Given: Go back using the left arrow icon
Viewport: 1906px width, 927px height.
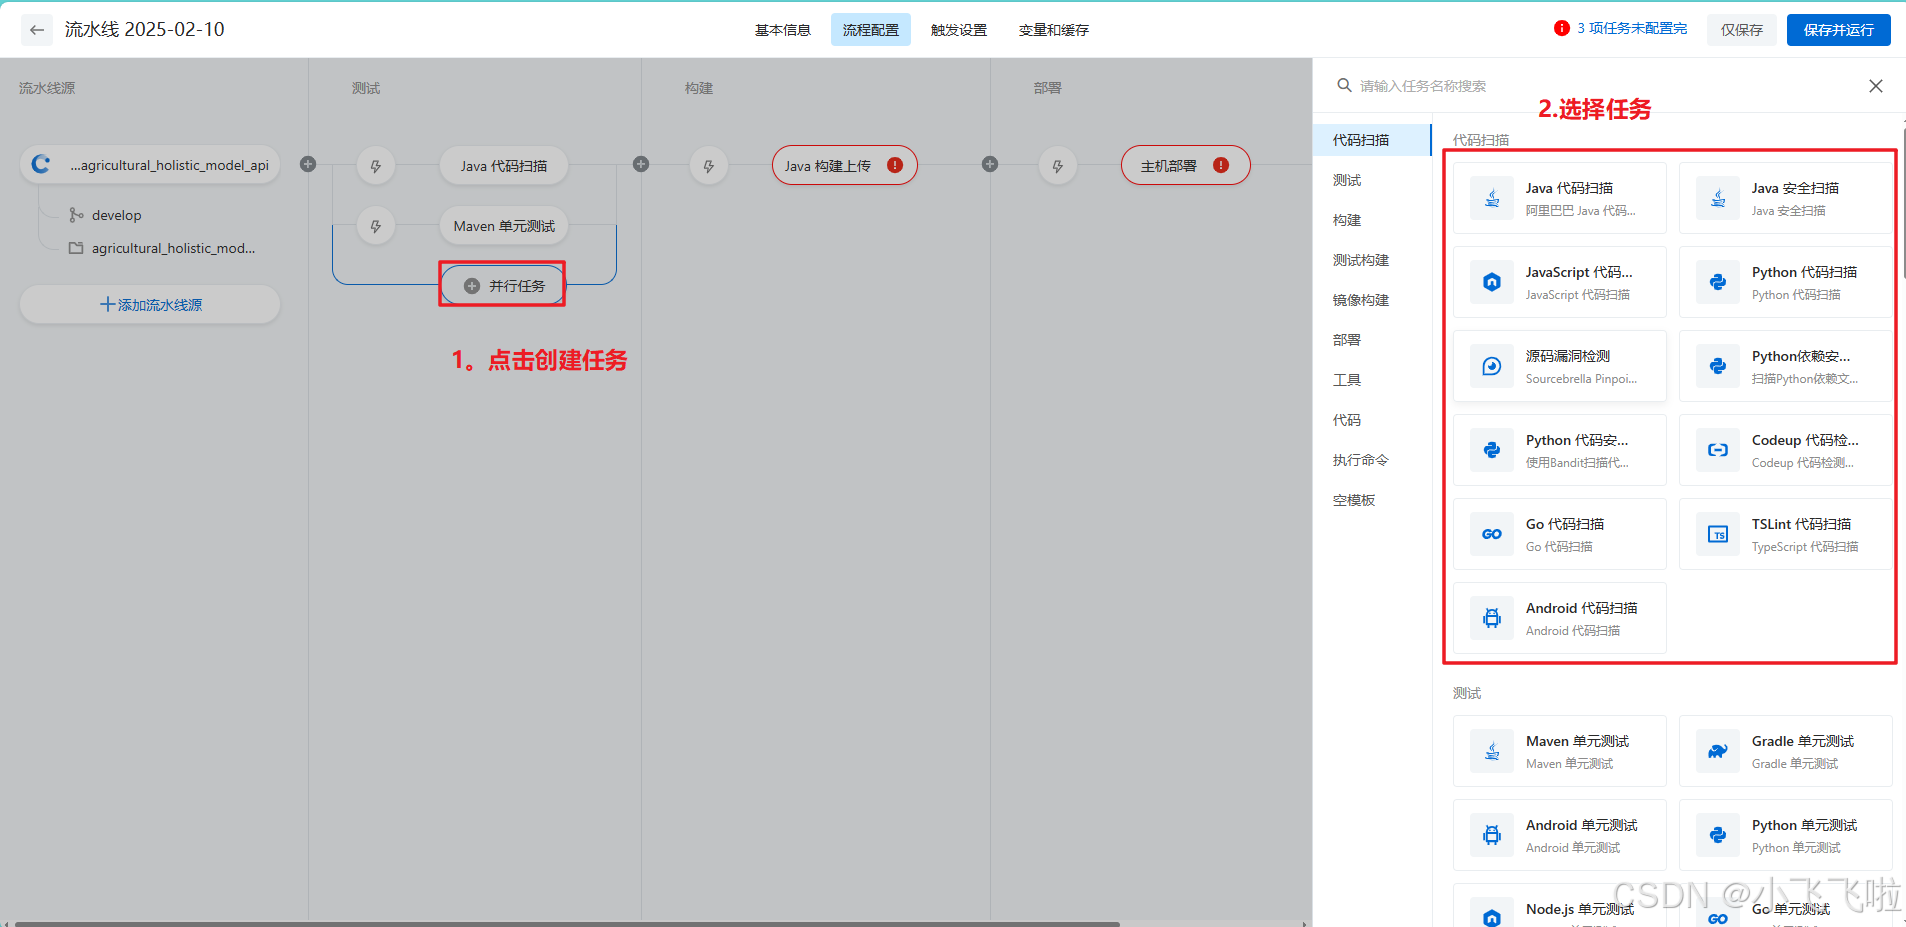Looking at the screenshot, I should [37, 30].
